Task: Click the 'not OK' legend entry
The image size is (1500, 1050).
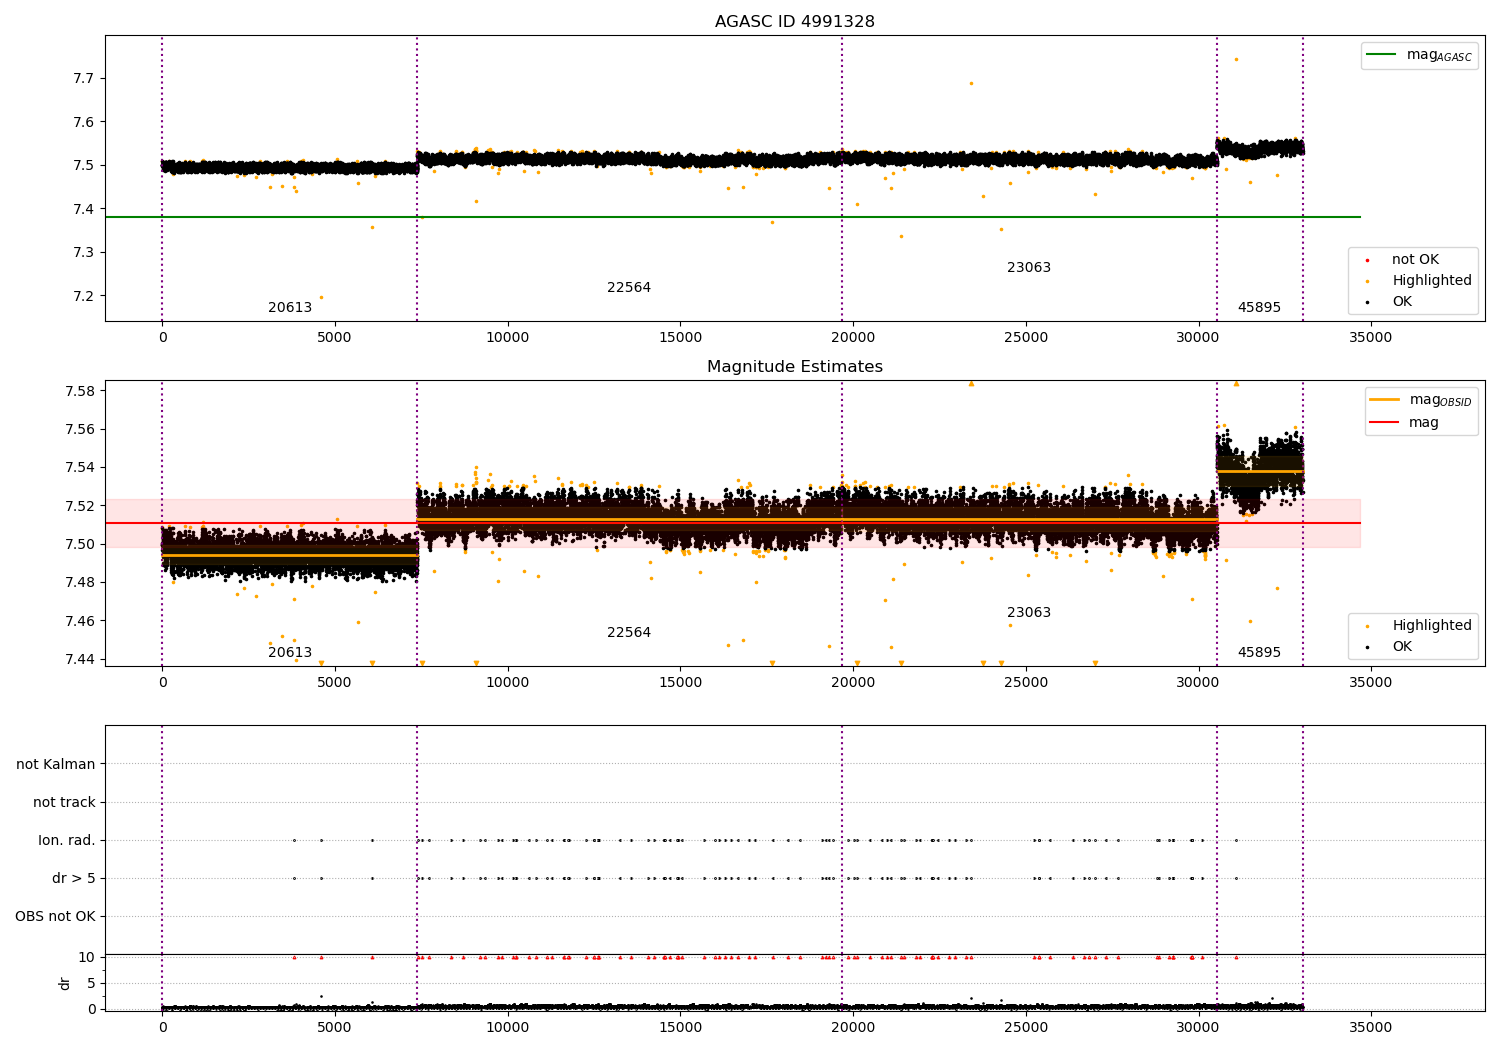Action: pos(1404,260)
